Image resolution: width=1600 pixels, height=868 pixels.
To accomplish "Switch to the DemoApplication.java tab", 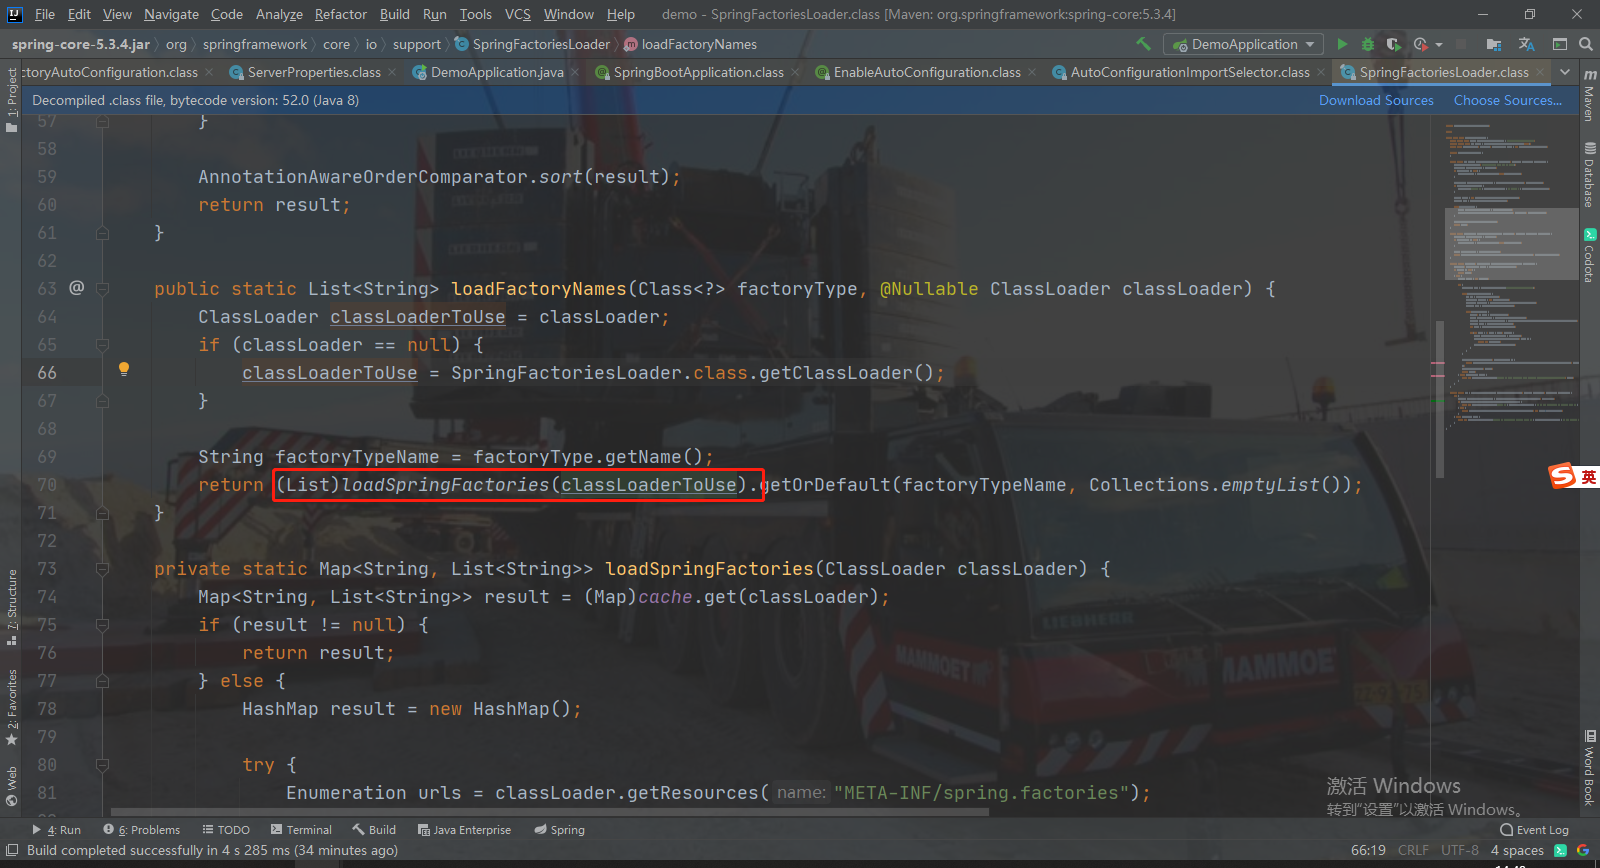I will click(497, 72).
